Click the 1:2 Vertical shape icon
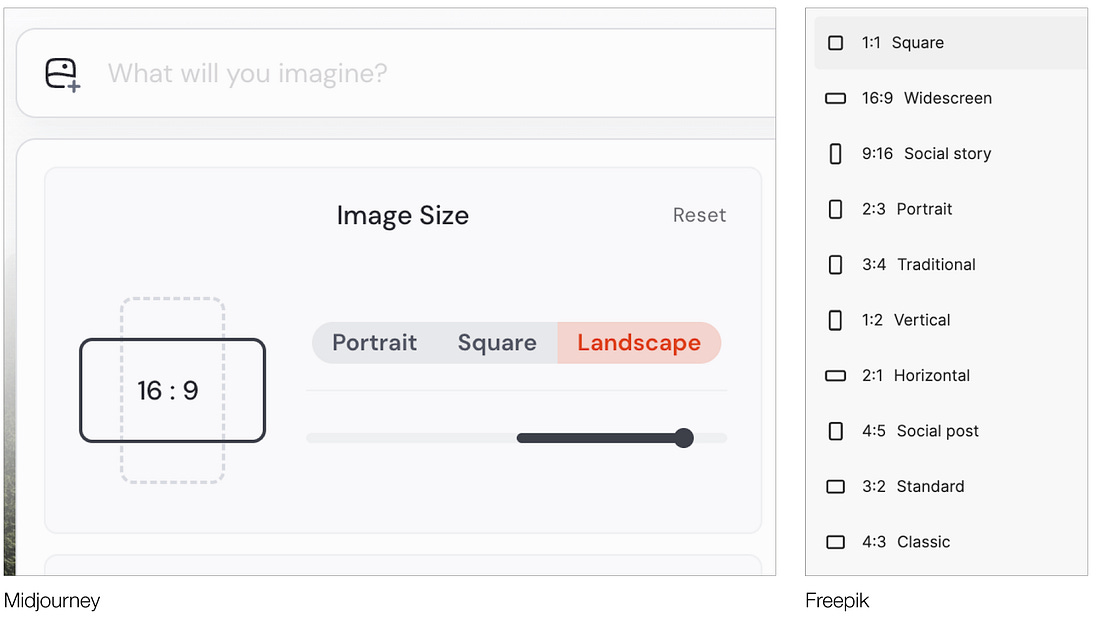 coord(836,321)
